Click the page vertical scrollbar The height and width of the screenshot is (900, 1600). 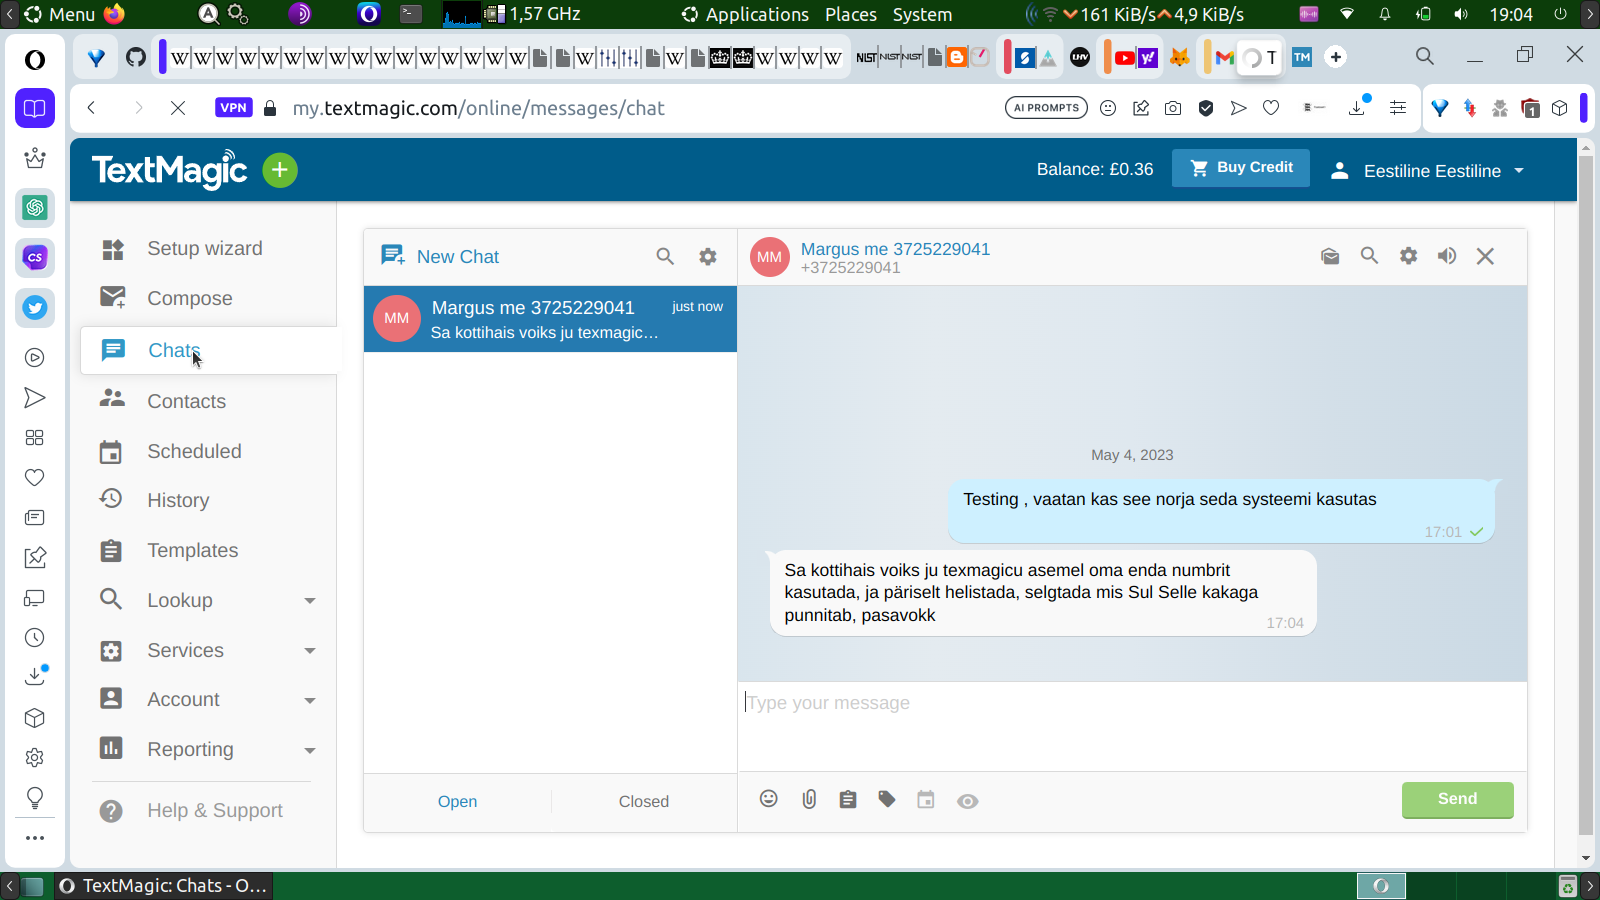[x=1585, y=495]
